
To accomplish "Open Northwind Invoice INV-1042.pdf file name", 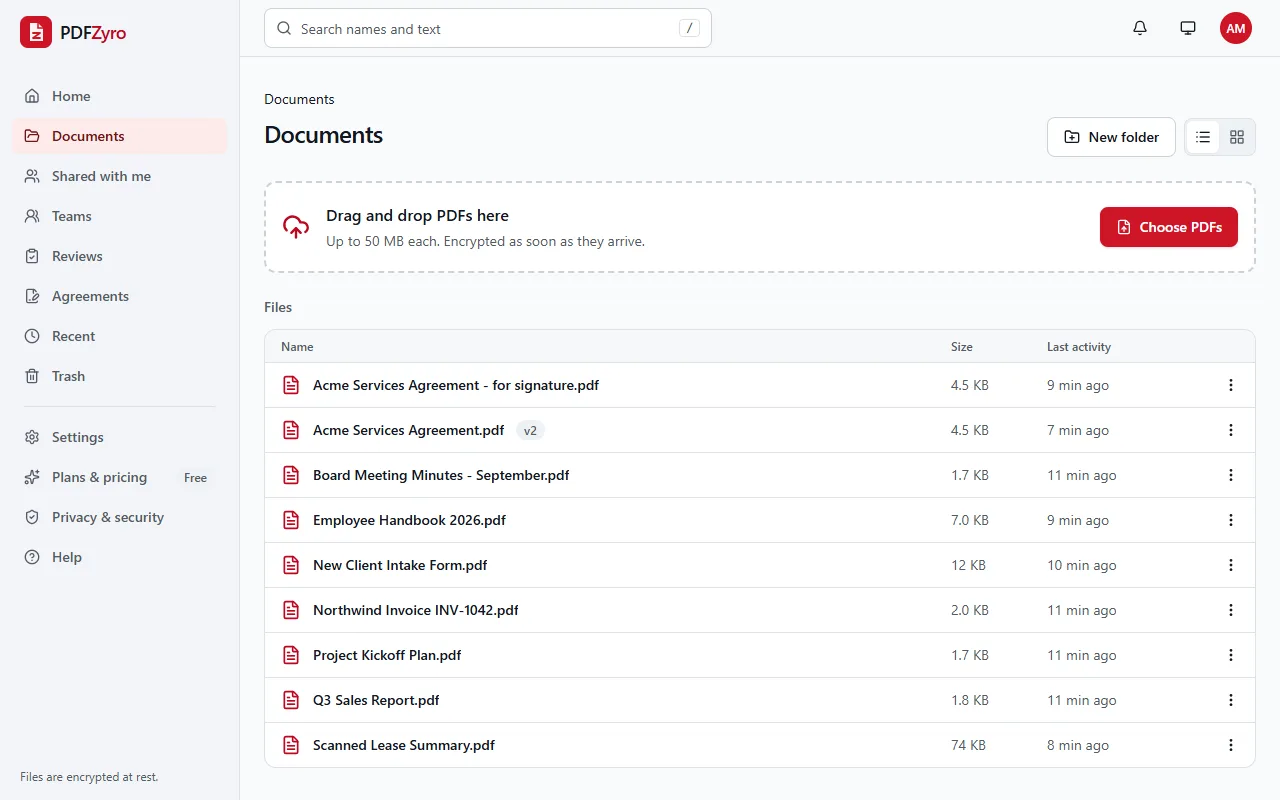I will click(416, 610).
